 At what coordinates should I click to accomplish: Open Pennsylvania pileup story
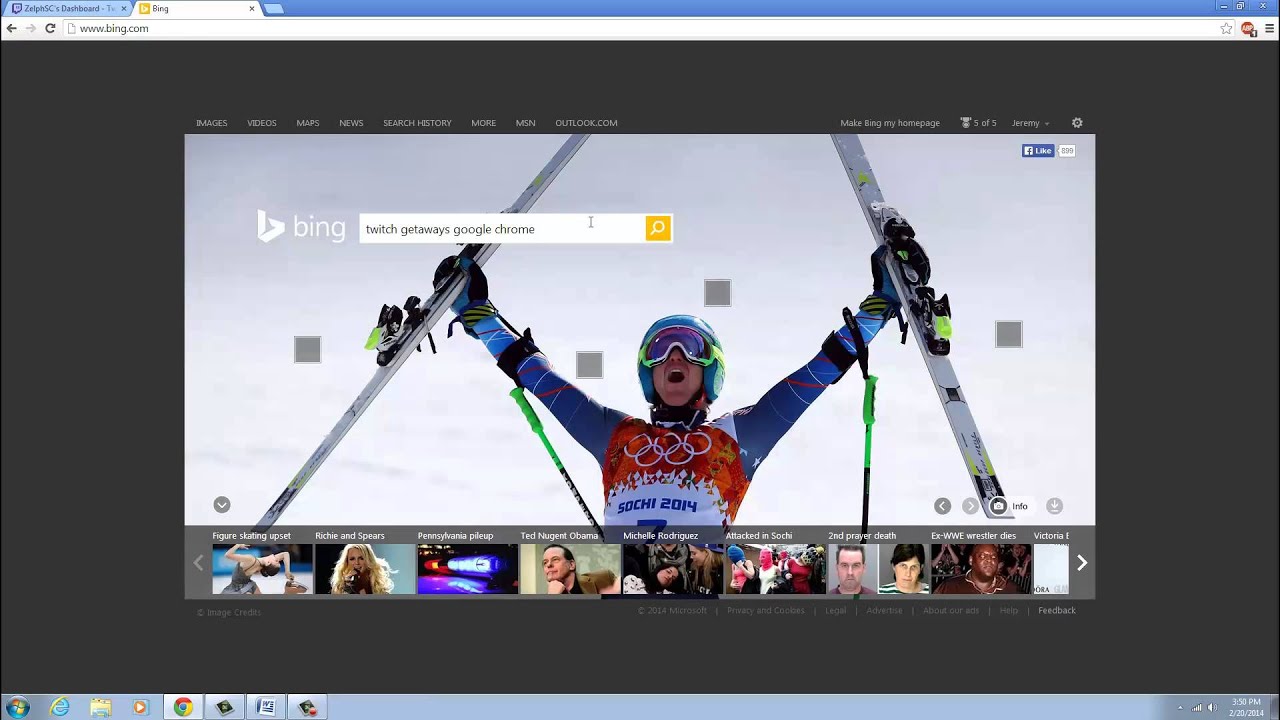tap(467, 563)
